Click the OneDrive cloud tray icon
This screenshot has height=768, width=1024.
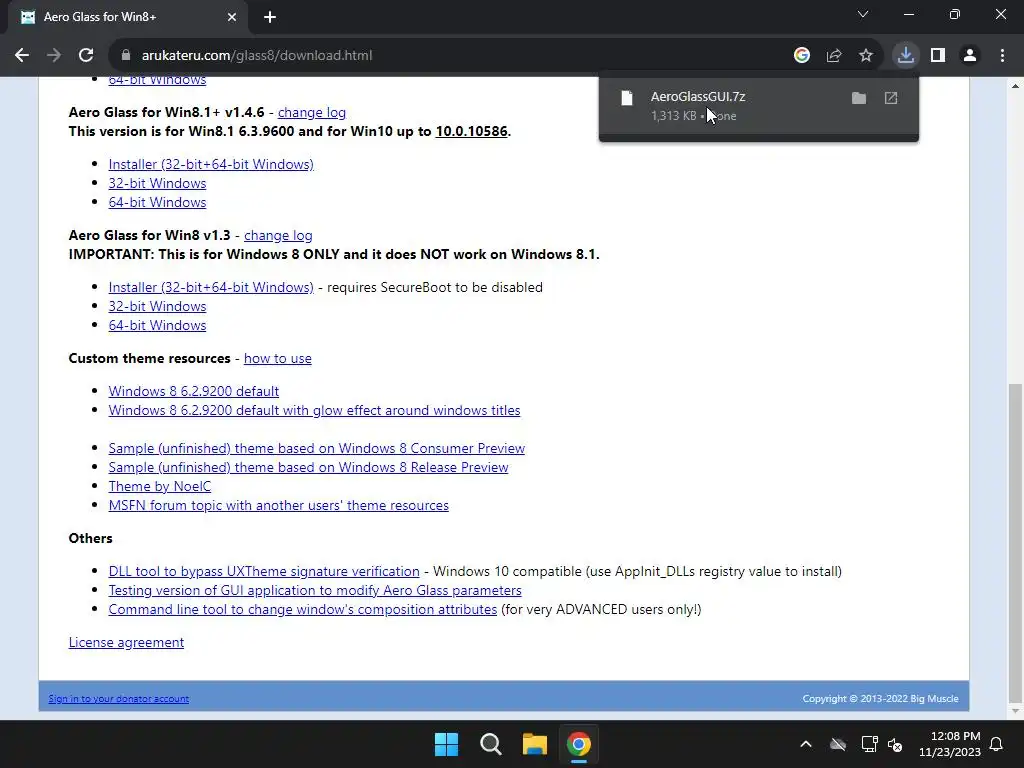[838, 744]
